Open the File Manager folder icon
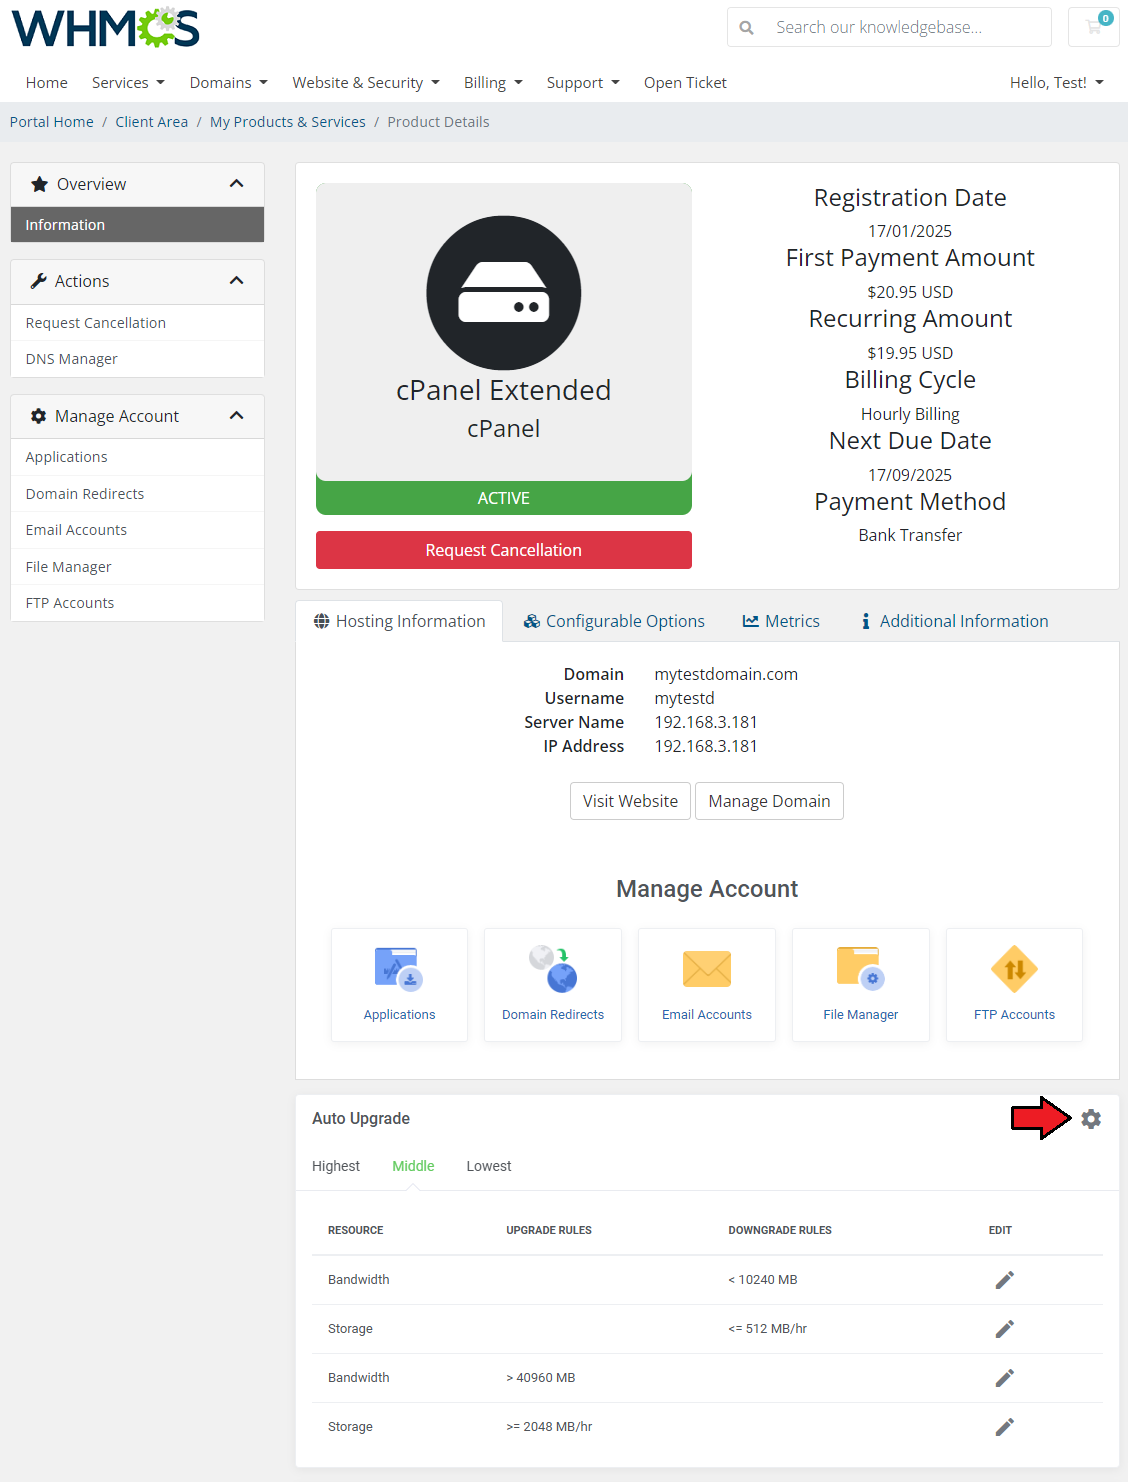Image resolution: width=1128 pixels, height=1482 pixels. pyautogui.click(x=861, y=968)
